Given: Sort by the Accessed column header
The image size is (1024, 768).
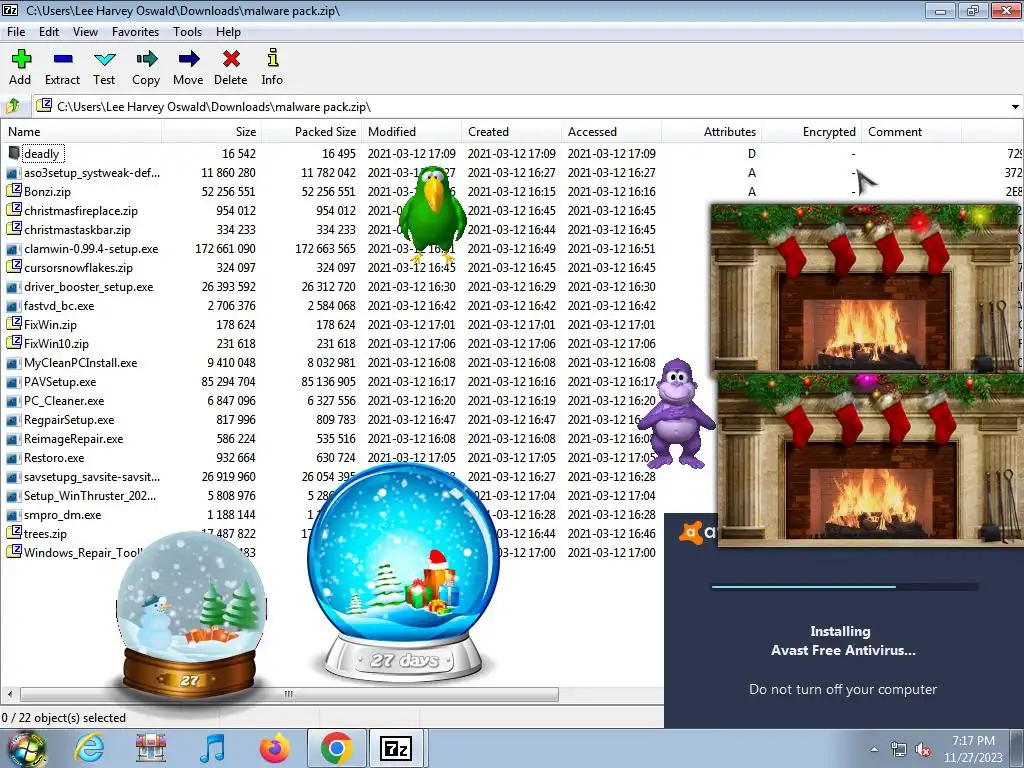Looking at the screenshot, I should (x=611, y=131).
